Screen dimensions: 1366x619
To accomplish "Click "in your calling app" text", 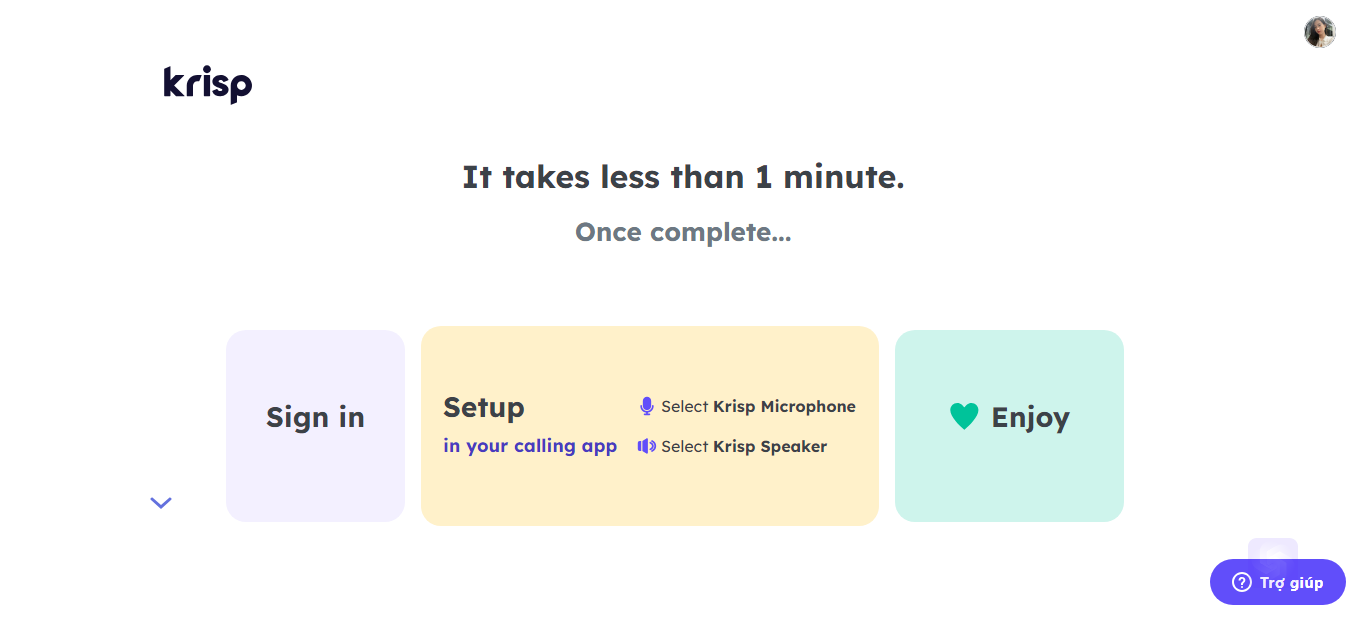I will pyautogui.click(x=530, y=446).
